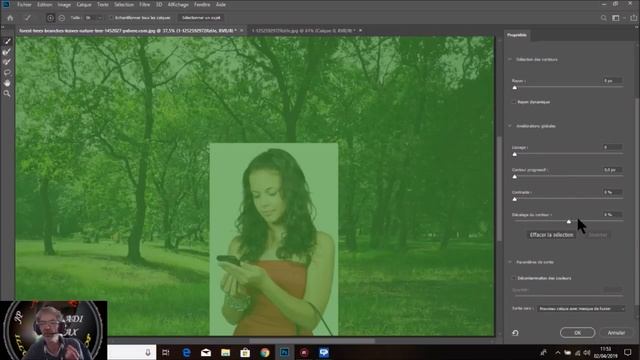640x360 pixels.
Task: Click the Décalage du contour slider handle
Action: (x=569, y=222)
